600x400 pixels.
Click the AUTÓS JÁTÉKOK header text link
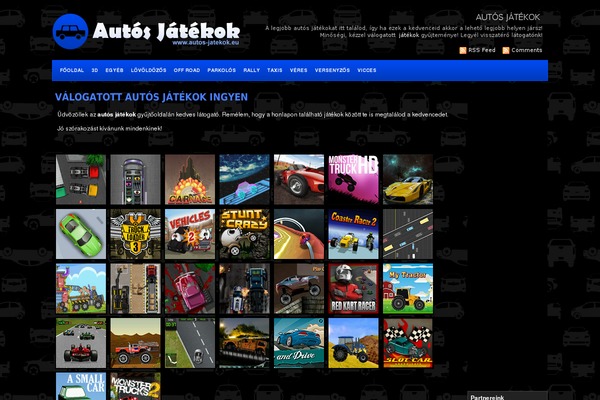pyautogui.click(x=508, y=17)
